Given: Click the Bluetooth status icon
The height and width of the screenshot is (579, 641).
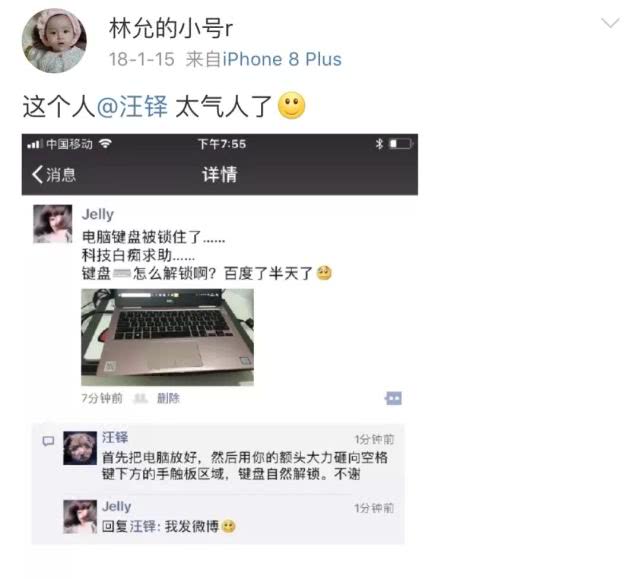Looking at the screenshot, I should tap(379, 144).
